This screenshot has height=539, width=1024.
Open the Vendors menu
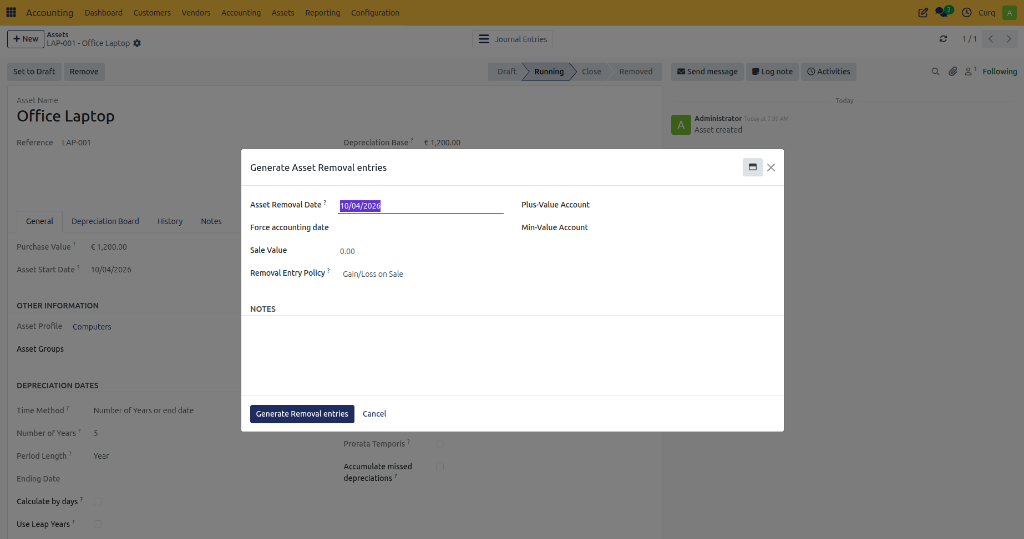tap(196, 12)
